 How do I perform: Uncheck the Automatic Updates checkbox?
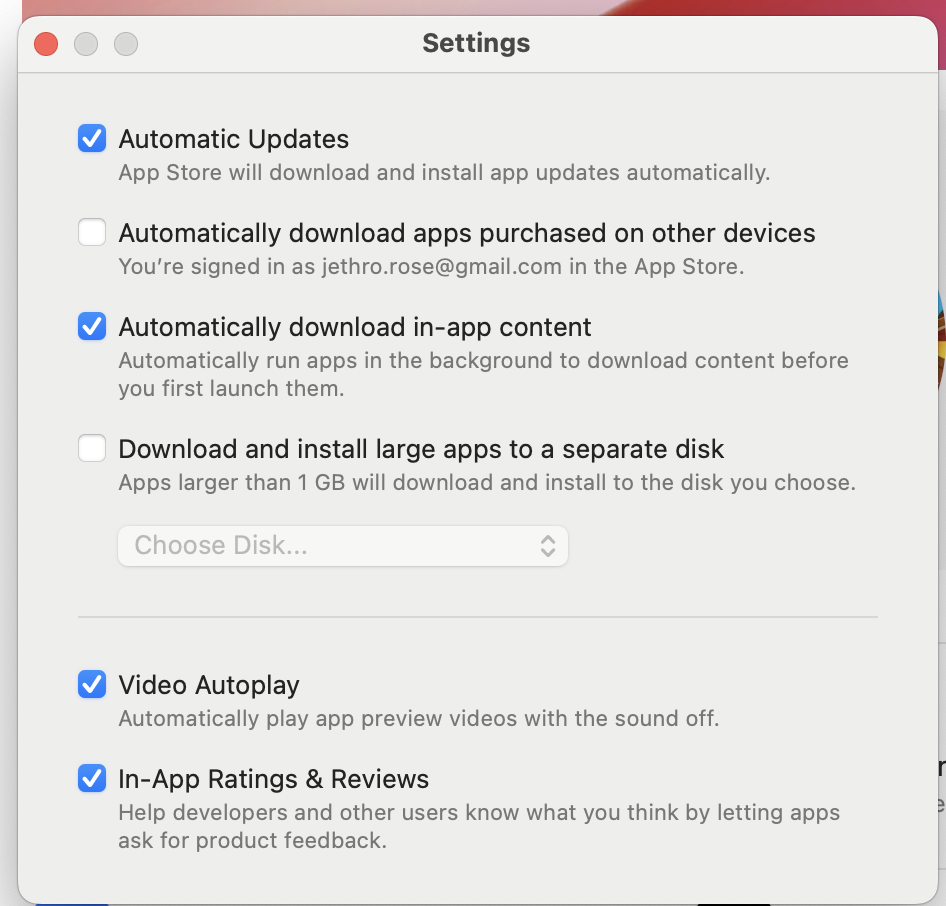92,138
